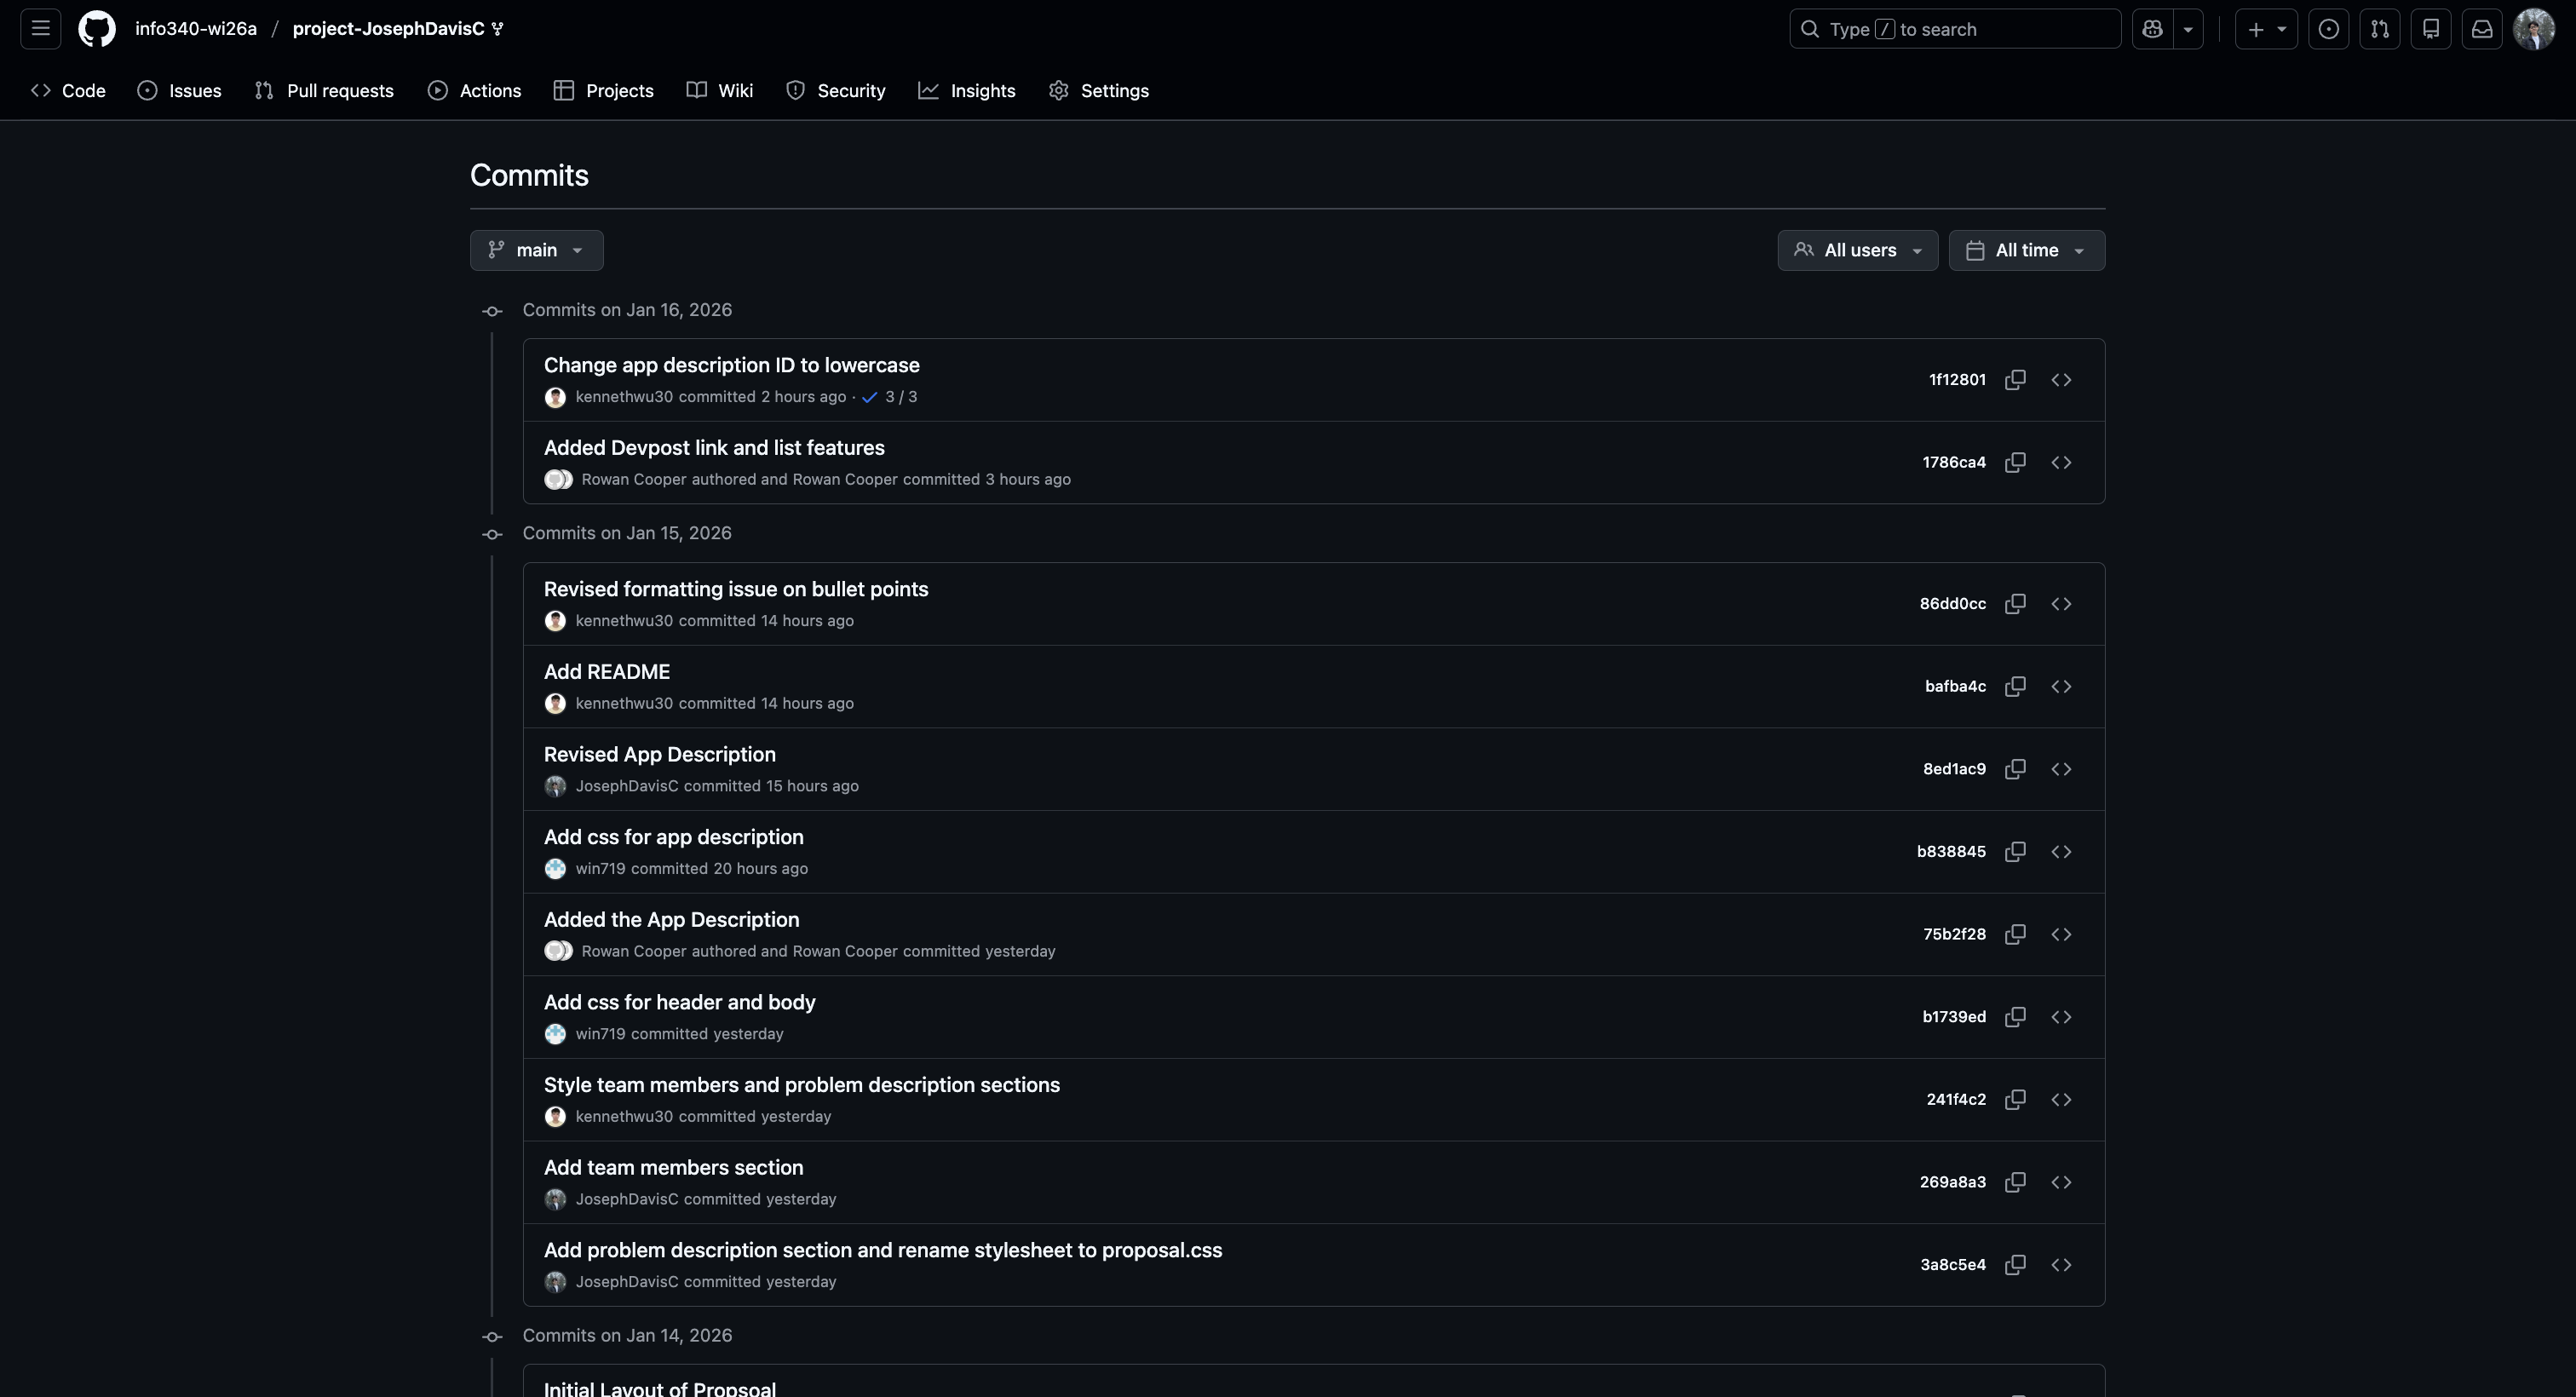Viewport: 2576px width, 1397px height.
Task: Click the search field in the header
Action: point(1953,29)
